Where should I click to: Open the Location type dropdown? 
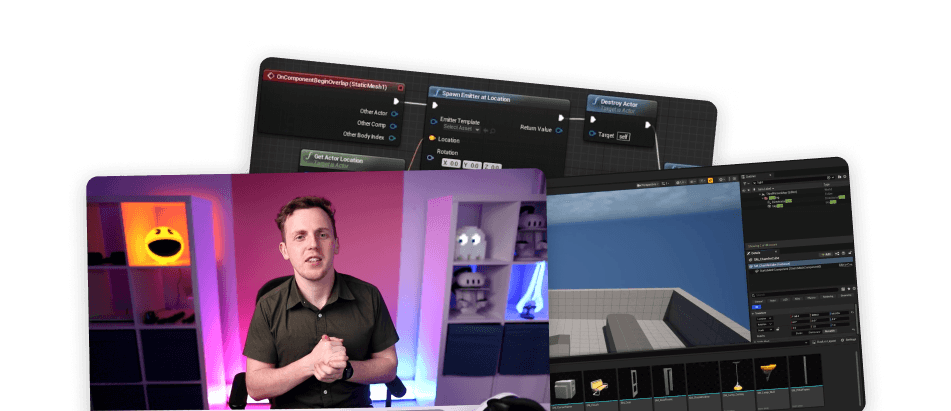[763, 318]
